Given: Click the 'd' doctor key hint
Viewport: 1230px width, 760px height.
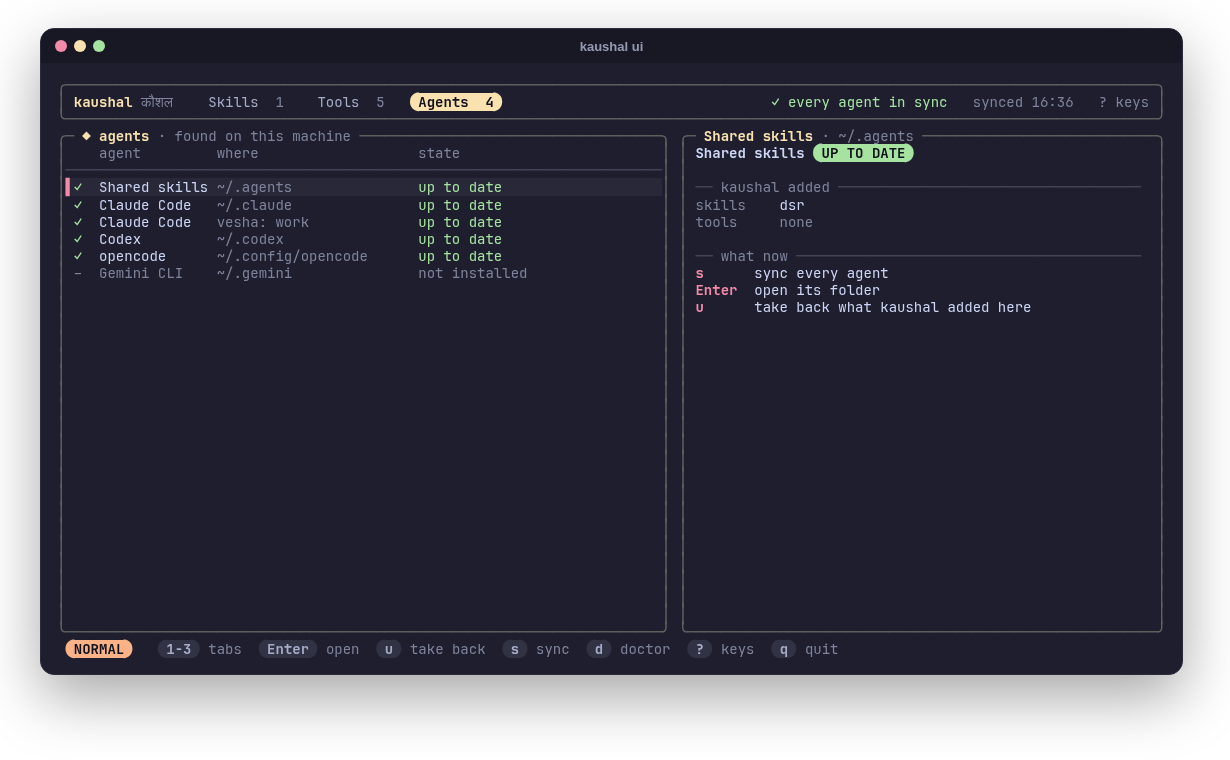Looking at the screenshot, I should point(629,649).
